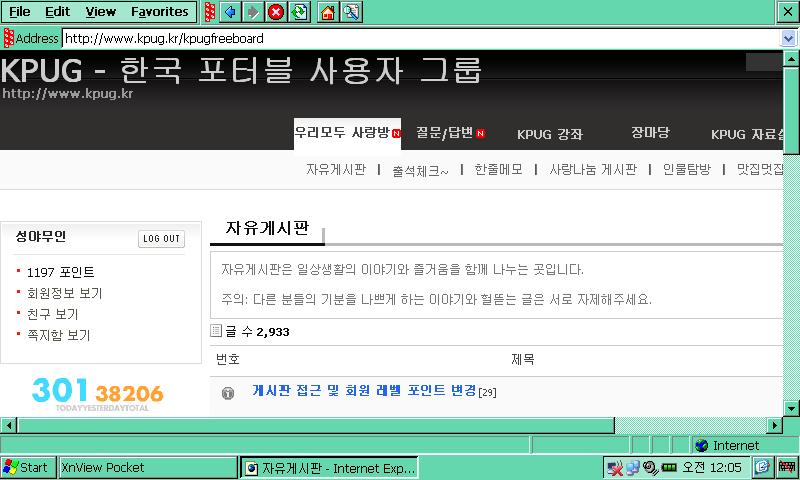
Task: Open the 1197 포인트 link
Action: point(60,272)
